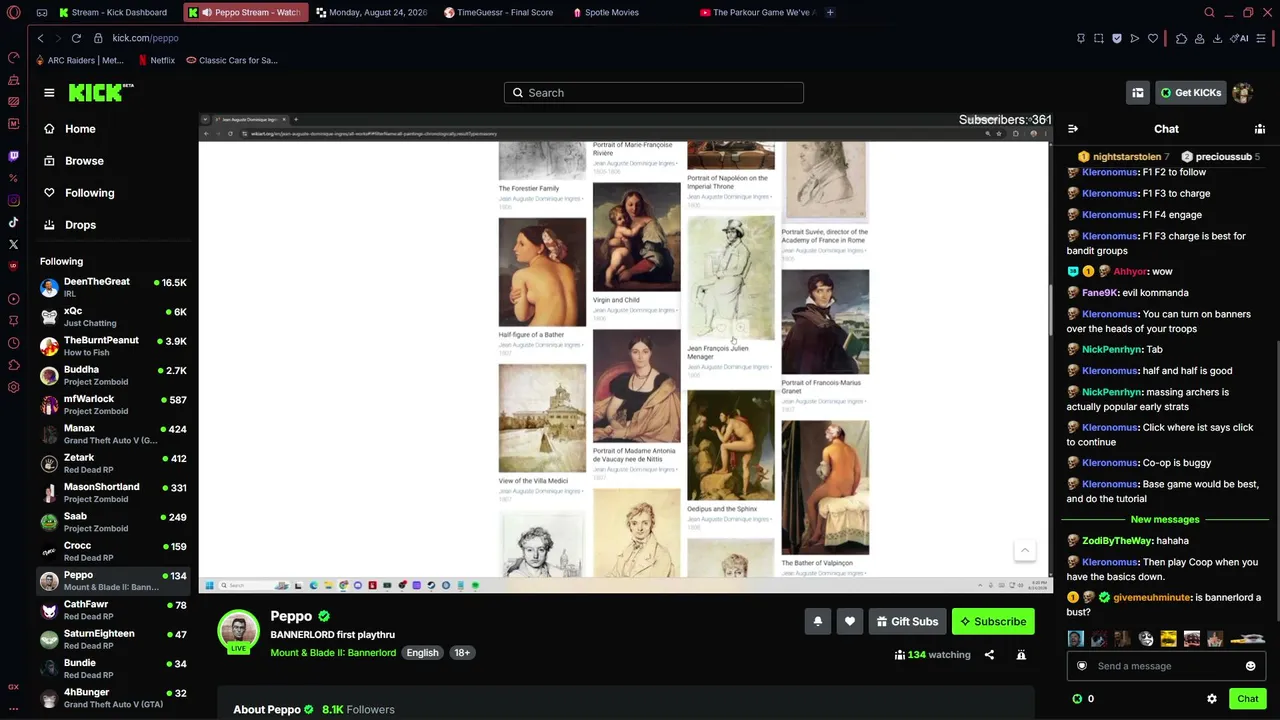
Task: Switch to Spotle Movies tab
Action: (x=606, y=12)
